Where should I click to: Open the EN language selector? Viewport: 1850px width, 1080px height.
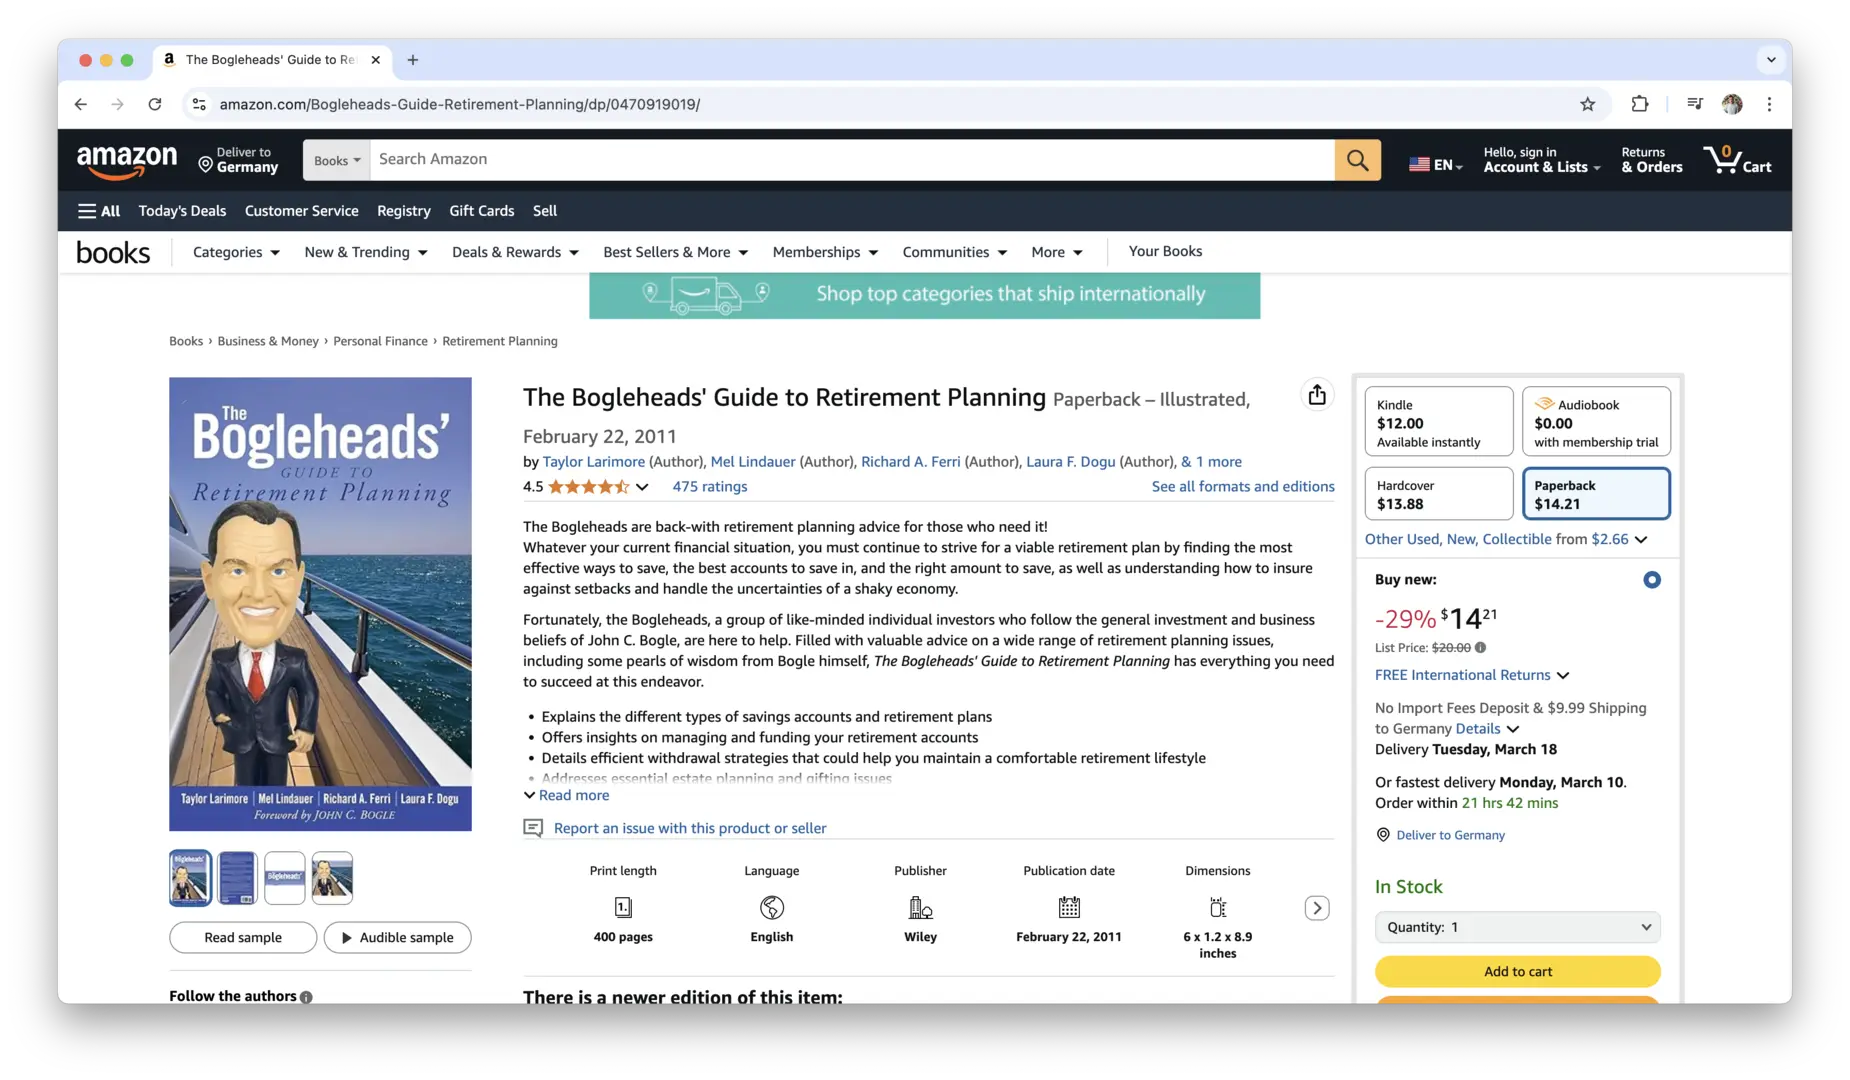(x=1435, y=164)
